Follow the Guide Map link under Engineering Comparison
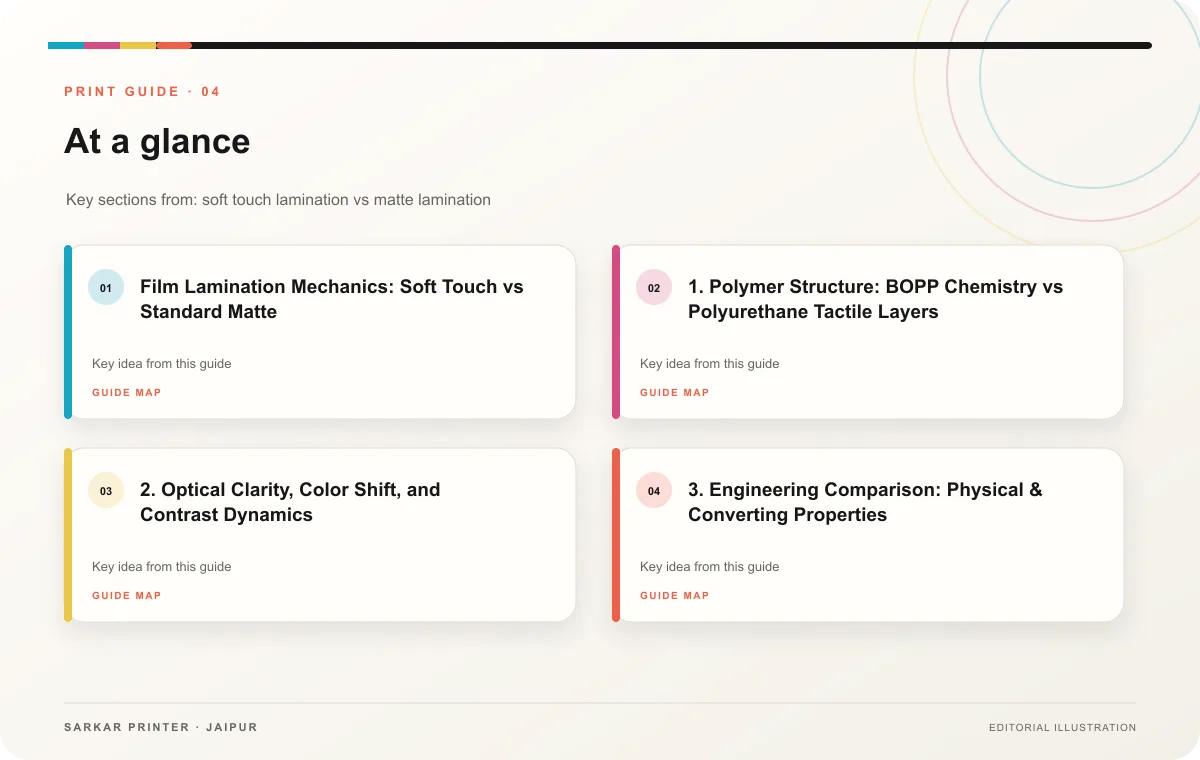1200x760 pixels. pyautogui.click(x=675, y=596)
